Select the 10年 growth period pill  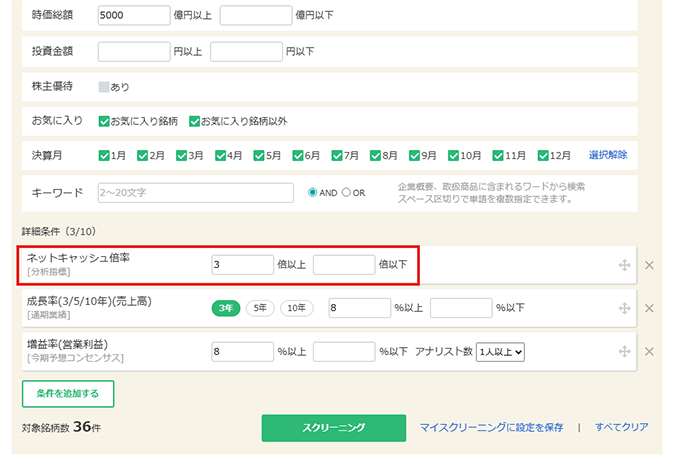[x=297, y=308]
